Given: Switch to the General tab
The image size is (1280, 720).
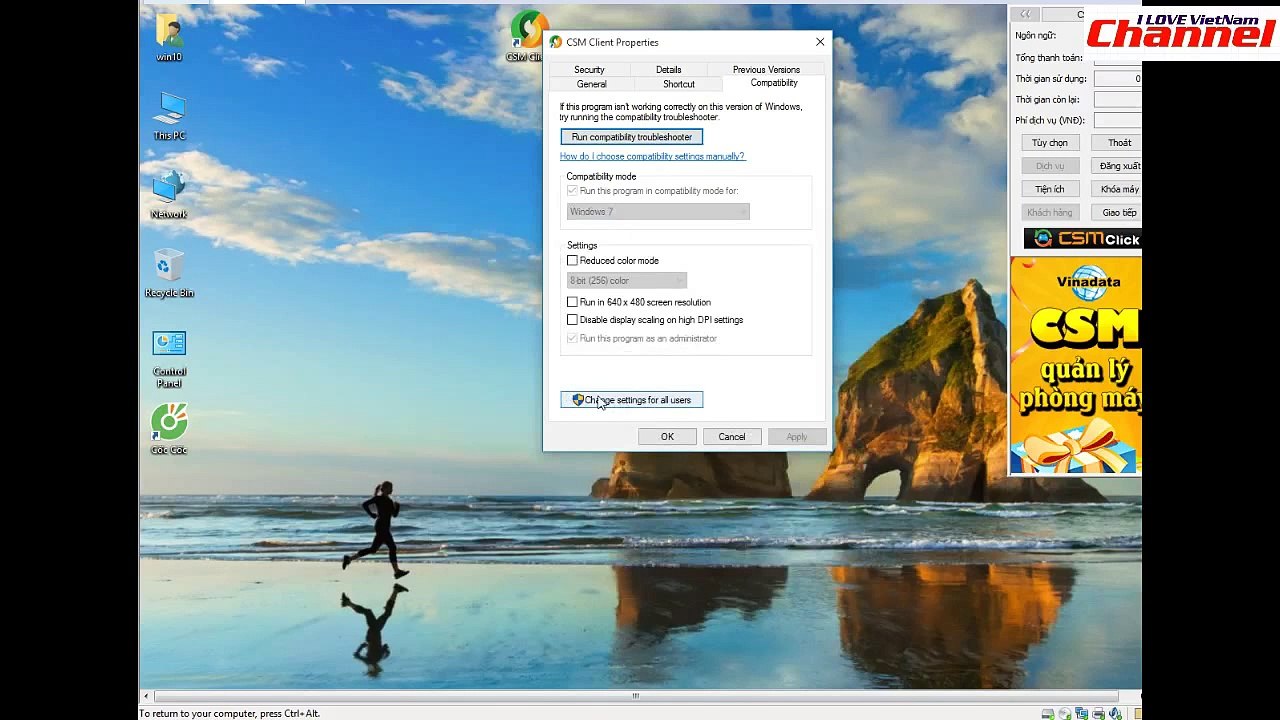Looking at the screenshot, I should [x=591, y=84].
